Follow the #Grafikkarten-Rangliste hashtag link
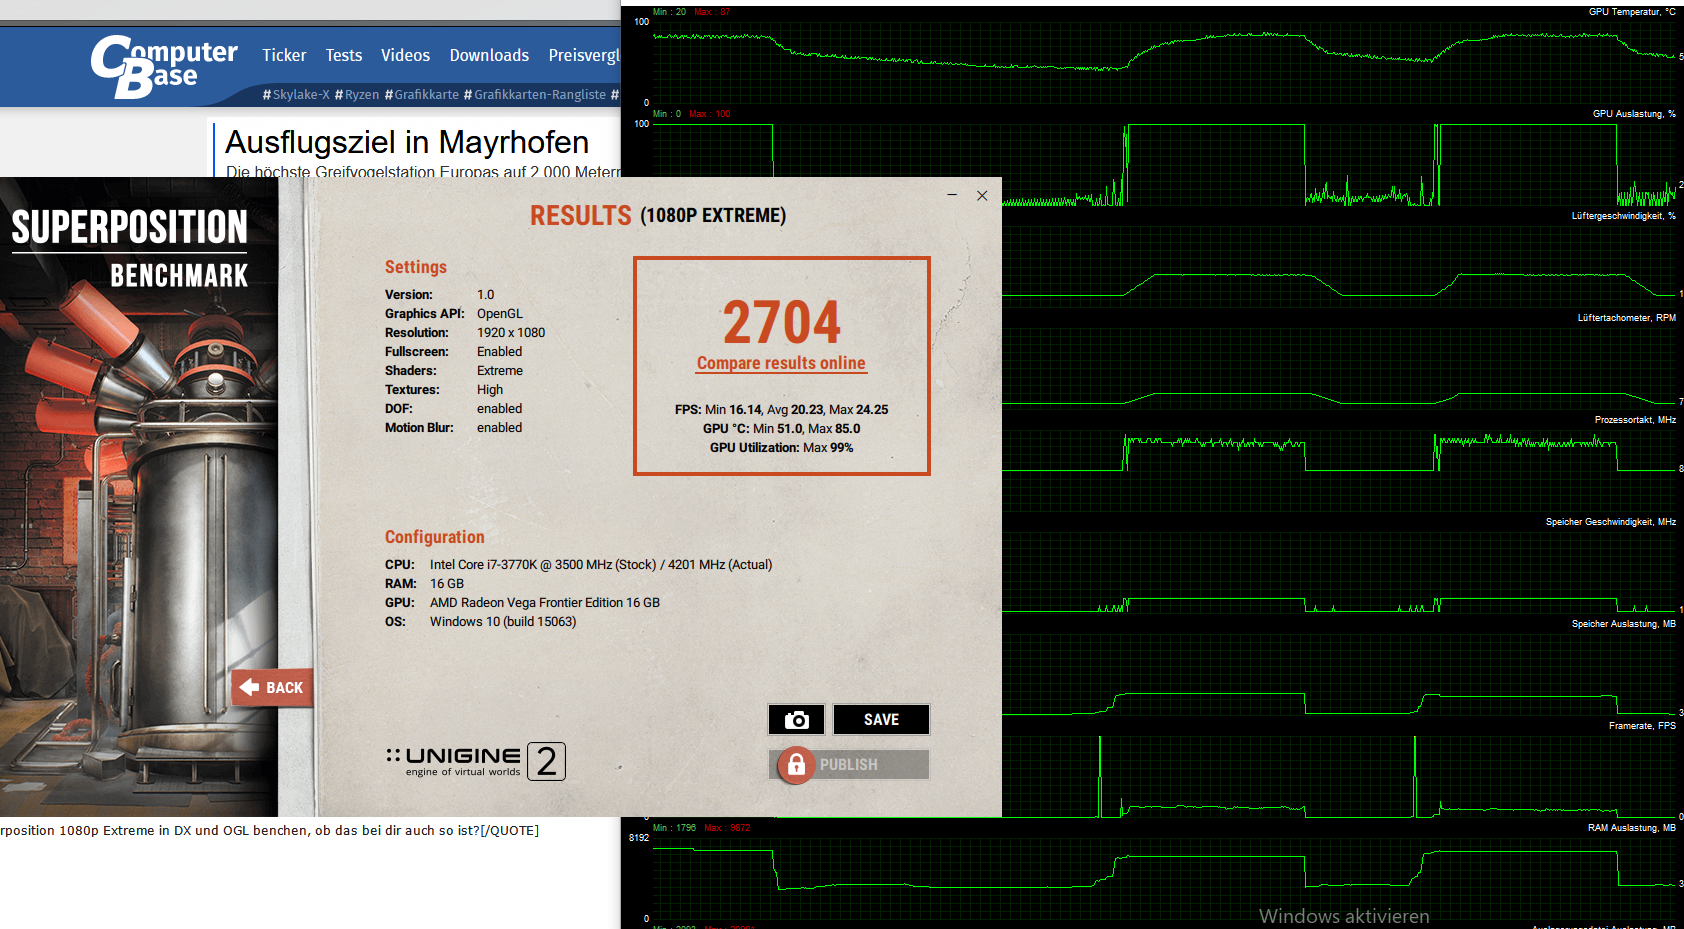Viewport: 1684px width, 929px height. [x=535, y=95]
